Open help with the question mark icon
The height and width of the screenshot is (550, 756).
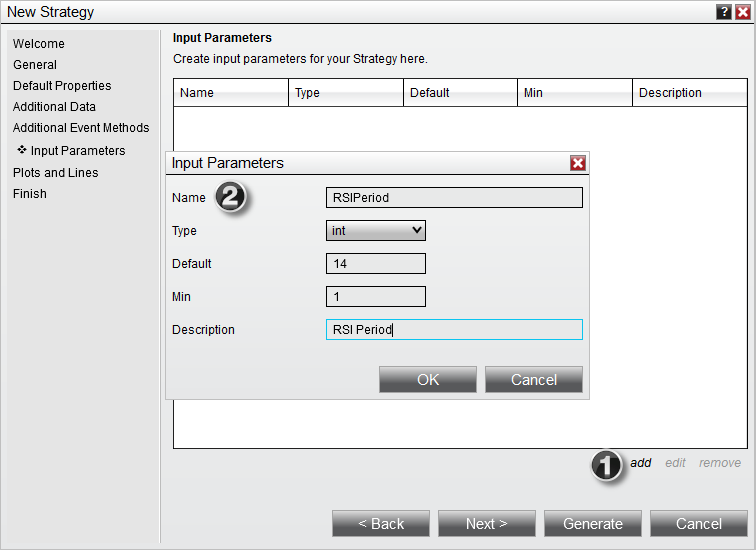724,12
